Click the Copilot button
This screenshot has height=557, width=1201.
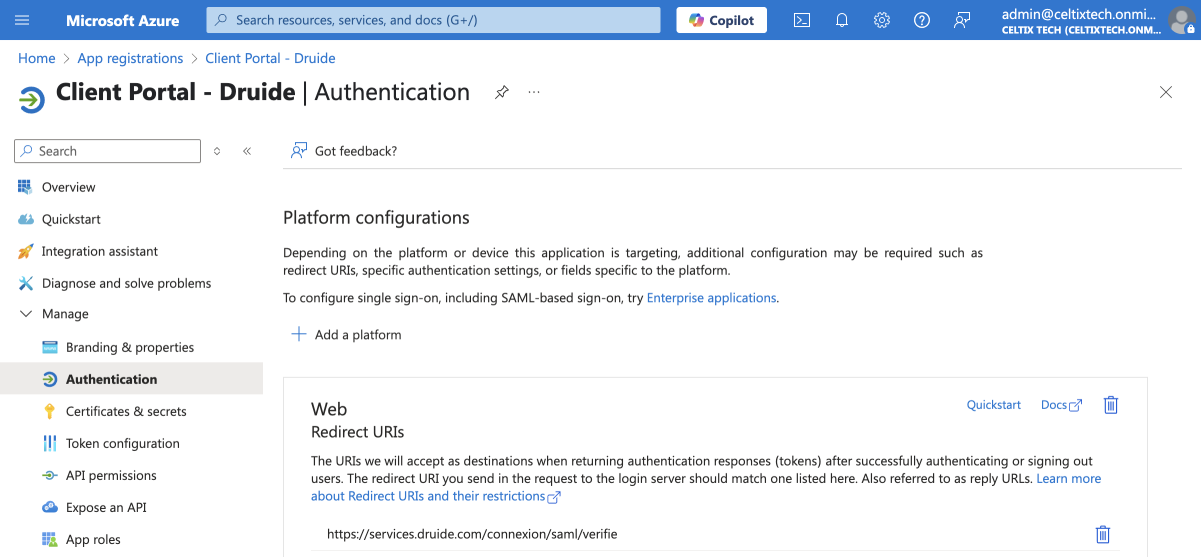coord(721,20)
